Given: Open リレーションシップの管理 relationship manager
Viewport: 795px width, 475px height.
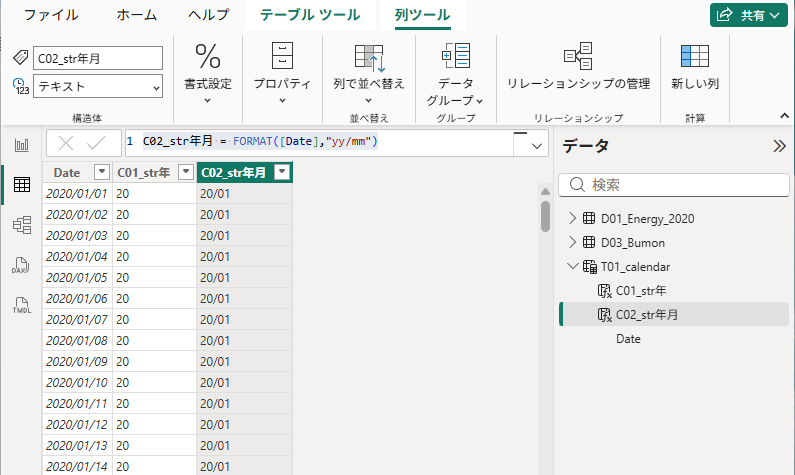Looking at the screenshot, I should click(x=579, y=66).
